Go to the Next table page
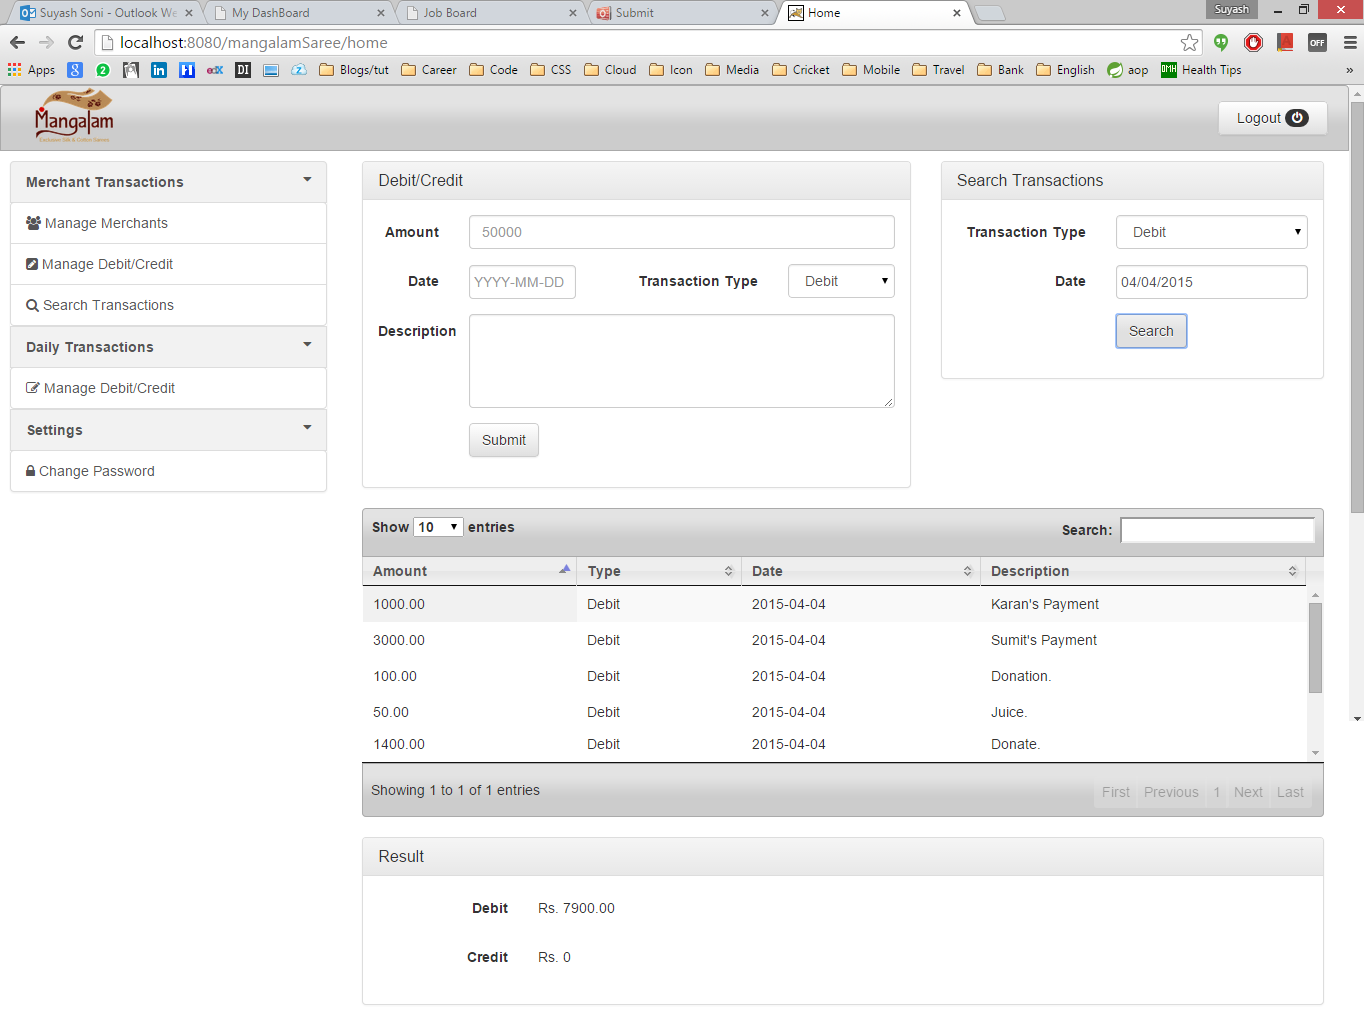Image resolution: width=1364 pixels, height=1010 pixels. (1248, 792)
